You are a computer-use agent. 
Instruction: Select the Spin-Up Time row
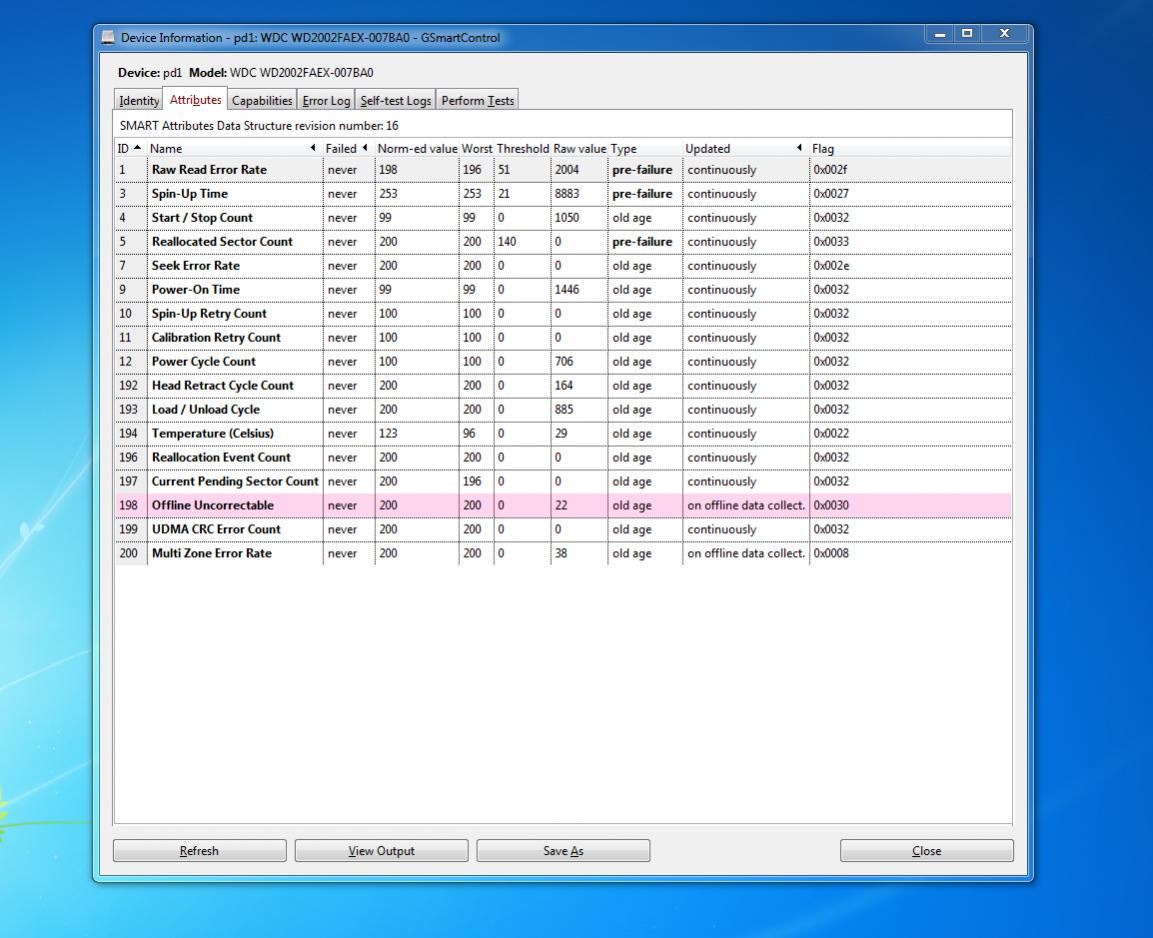coord(563,194)
